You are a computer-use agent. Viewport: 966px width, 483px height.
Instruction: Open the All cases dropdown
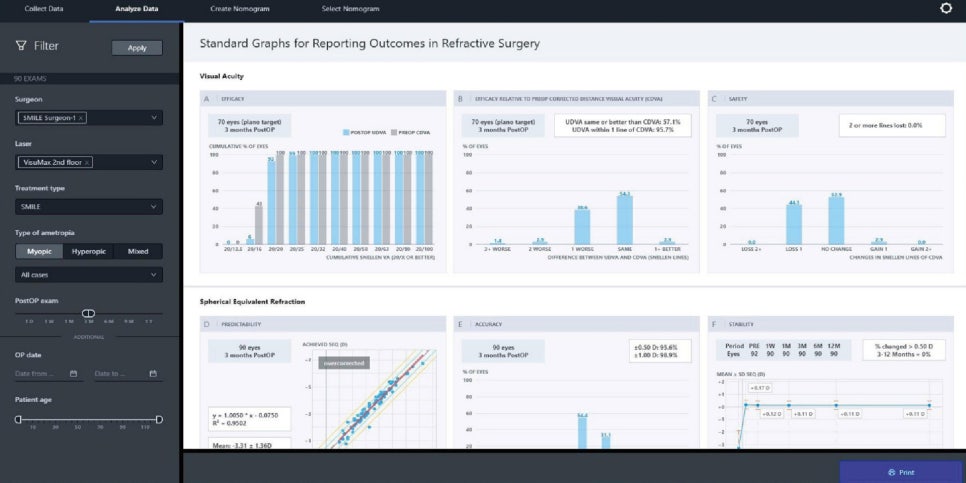coord(89,275)
